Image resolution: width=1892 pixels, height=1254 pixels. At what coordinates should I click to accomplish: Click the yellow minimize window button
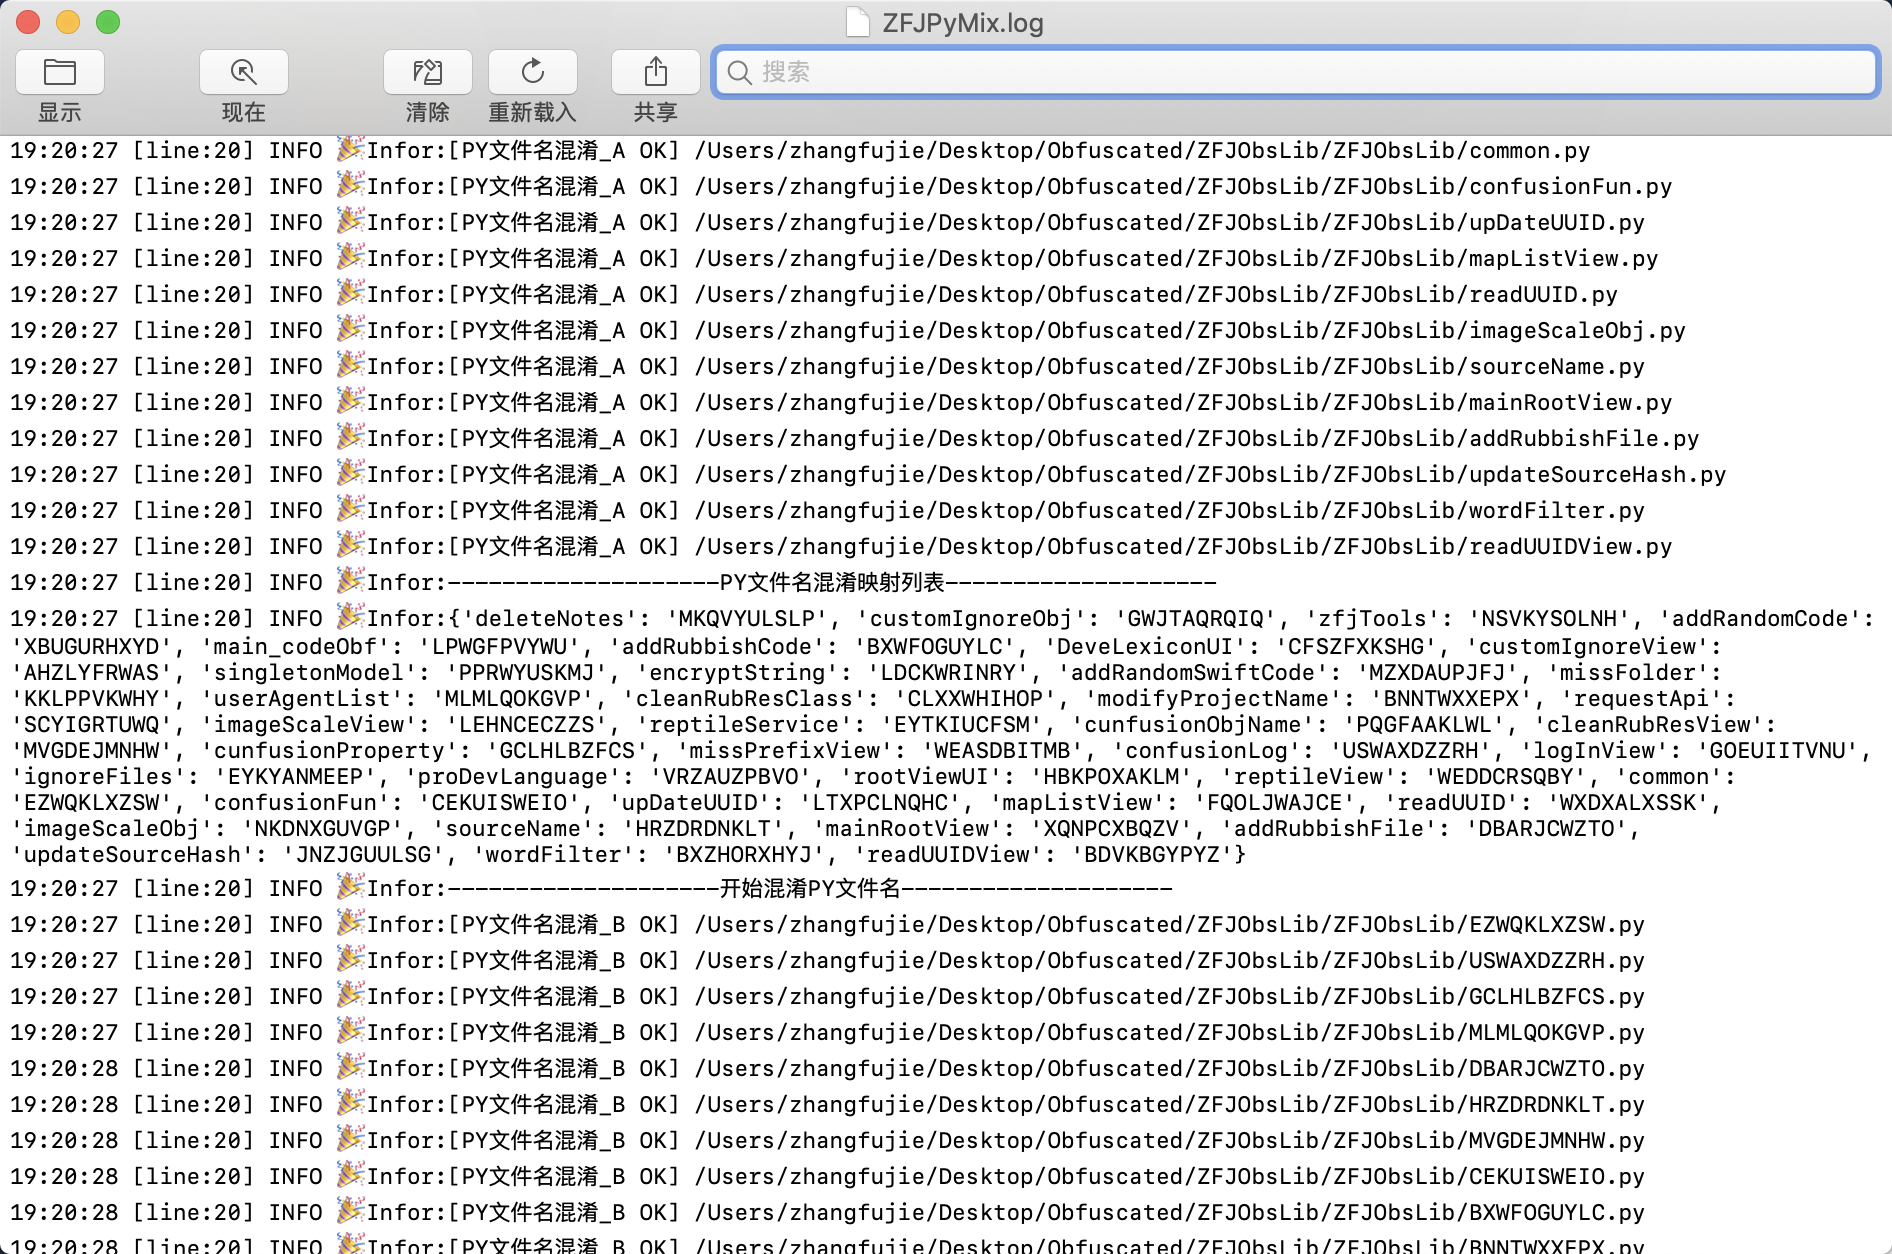pyautogui.click(x=68, y=21)
